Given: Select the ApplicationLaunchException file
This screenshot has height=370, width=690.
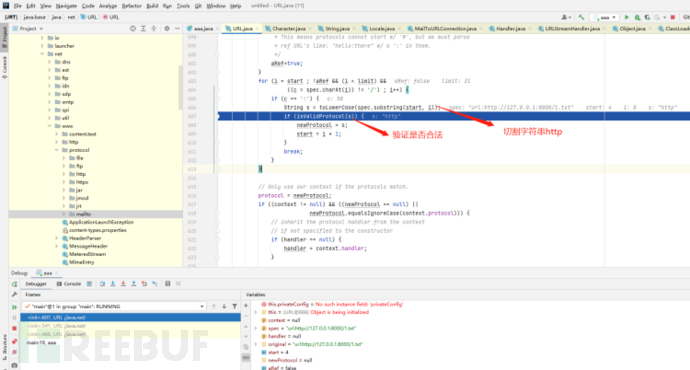Looking at the screenshot, I should (101, 222).
